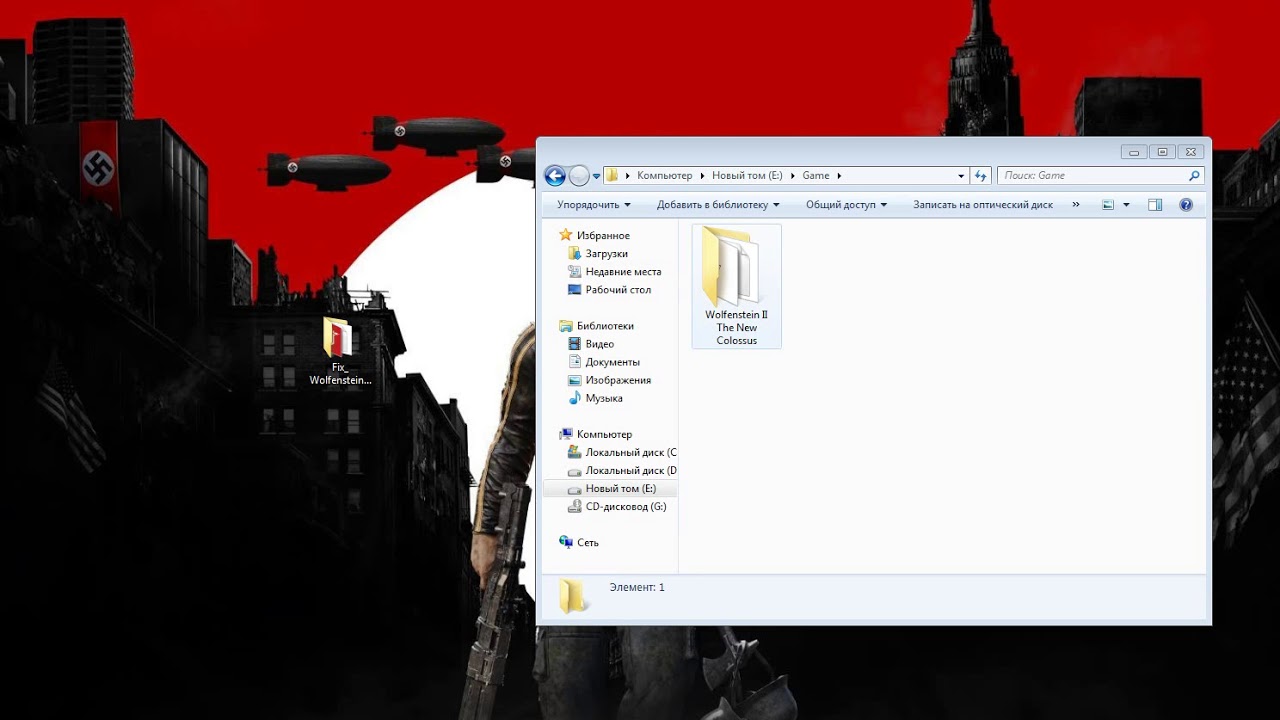Expand the arrow after Новый том (E:) breadcrumb
Screen dimensions: 1280x720
point(792,175)
